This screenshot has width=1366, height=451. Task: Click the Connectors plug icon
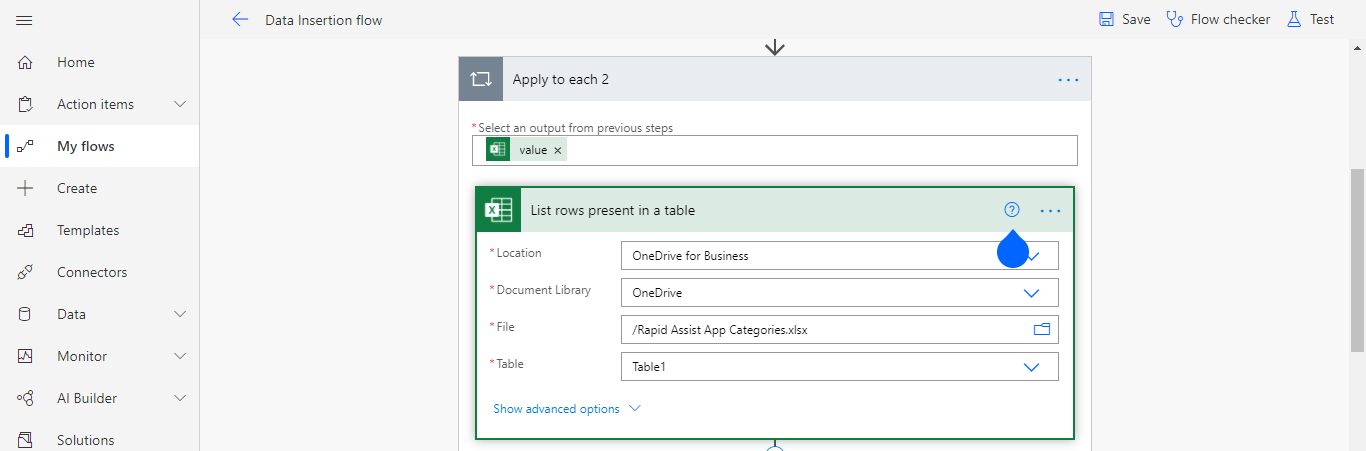(x=25, y=272)
